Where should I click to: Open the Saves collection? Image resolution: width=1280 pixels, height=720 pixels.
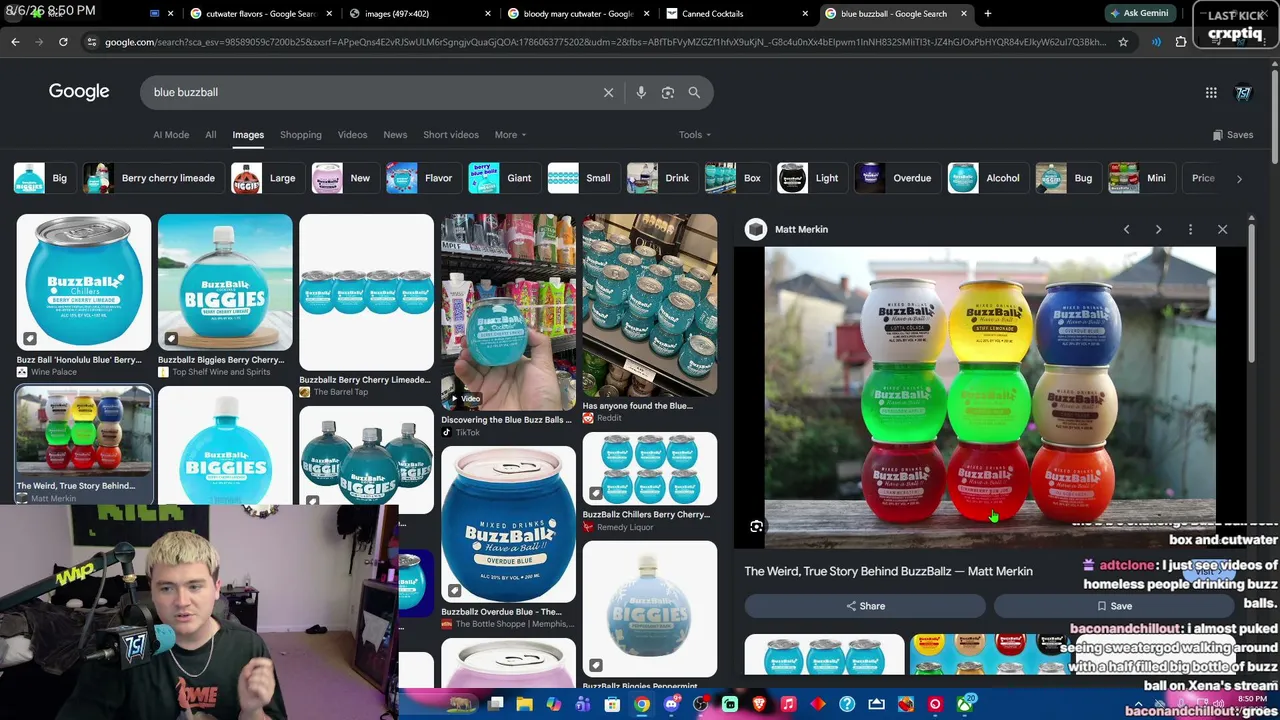1232,135
